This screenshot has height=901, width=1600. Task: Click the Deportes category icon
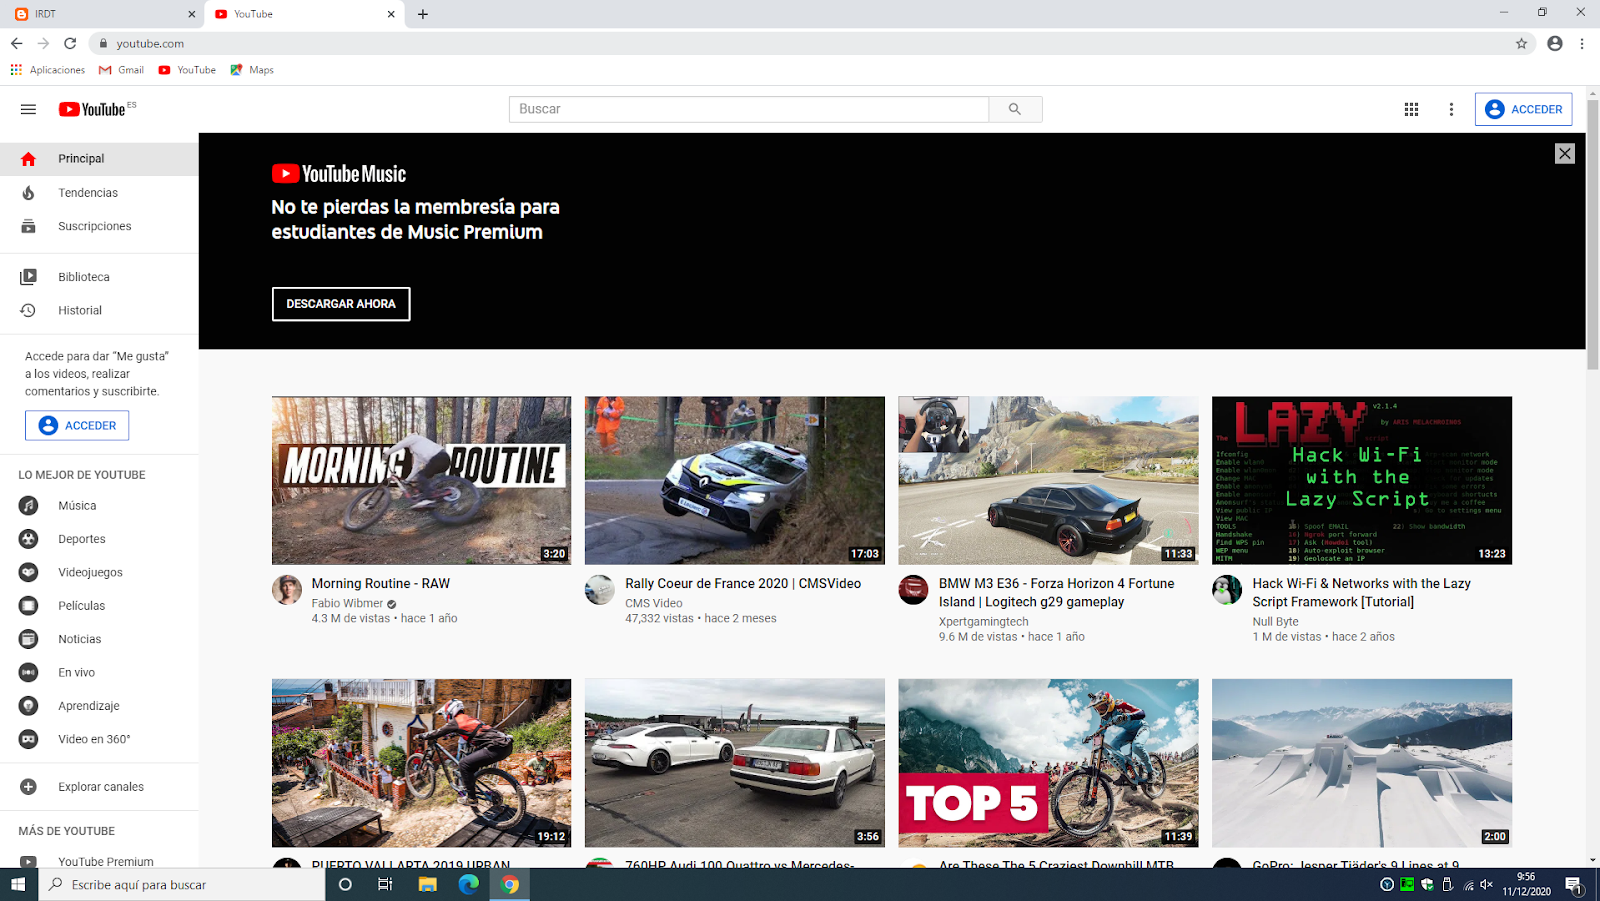[28, 539]
